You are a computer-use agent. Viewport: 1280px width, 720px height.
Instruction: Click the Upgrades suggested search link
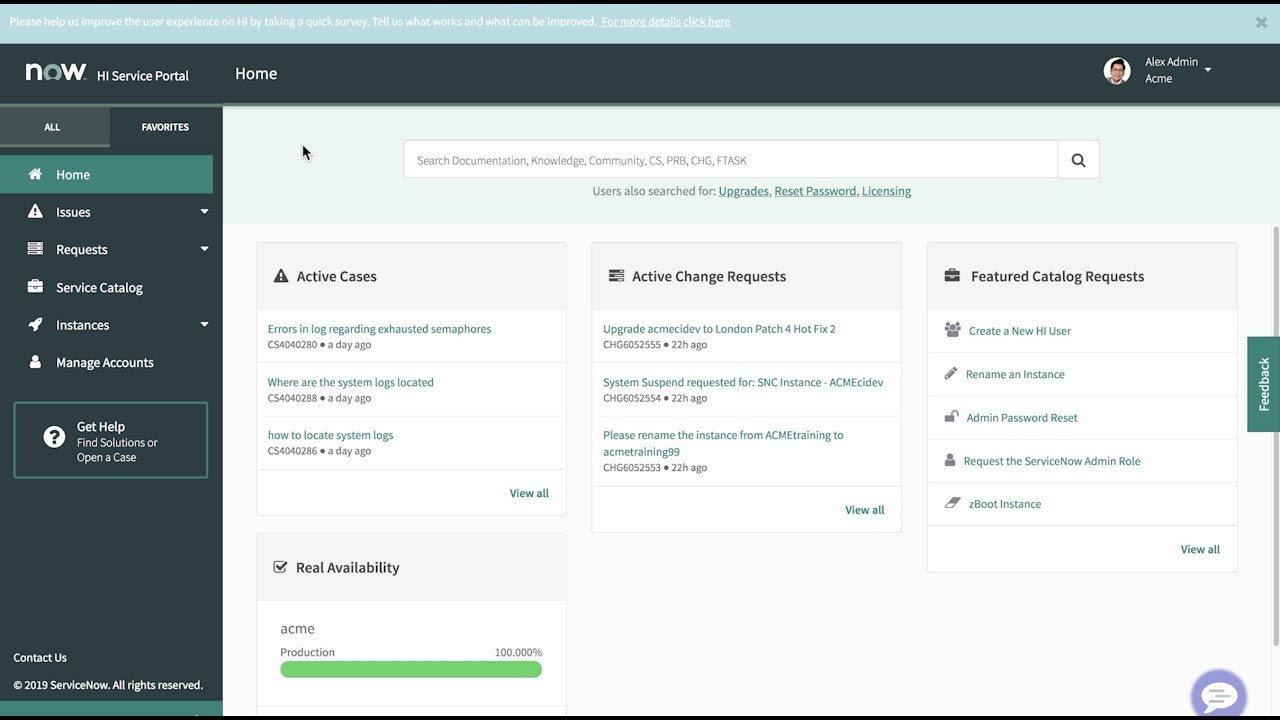(744, 191)
